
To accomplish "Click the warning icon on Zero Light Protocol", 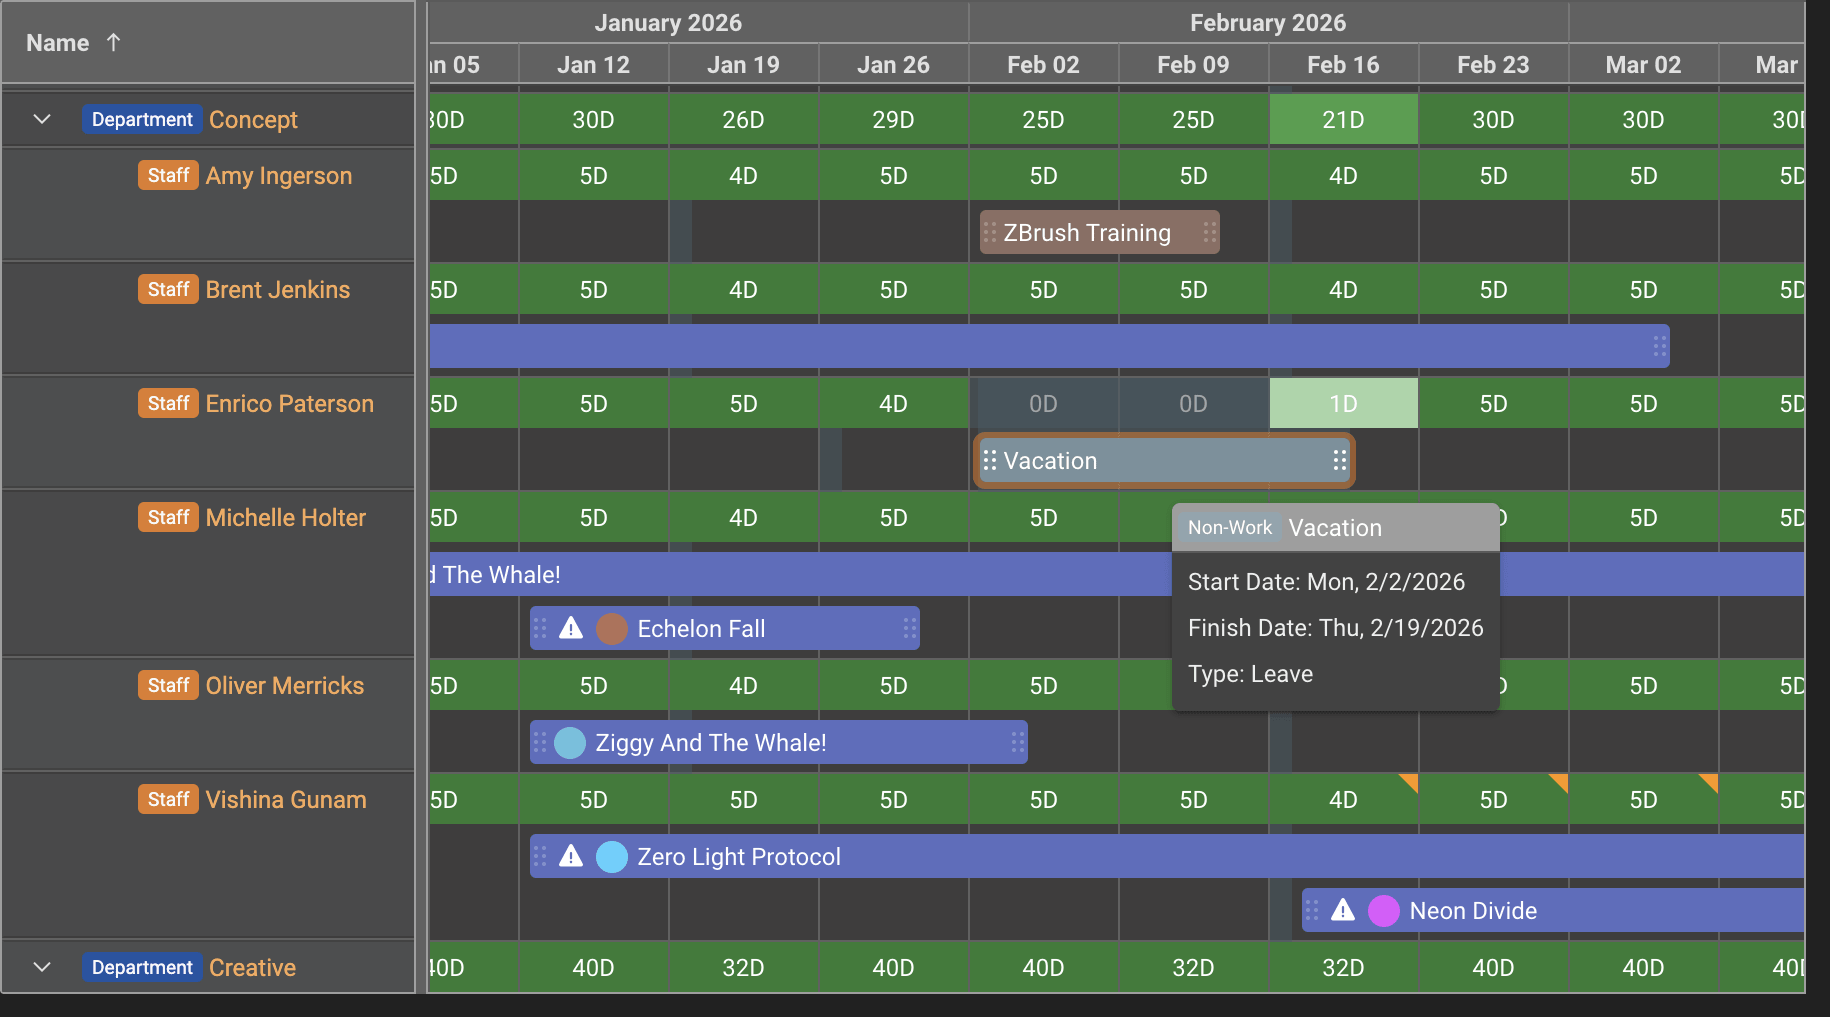I will tap(571, 856).
